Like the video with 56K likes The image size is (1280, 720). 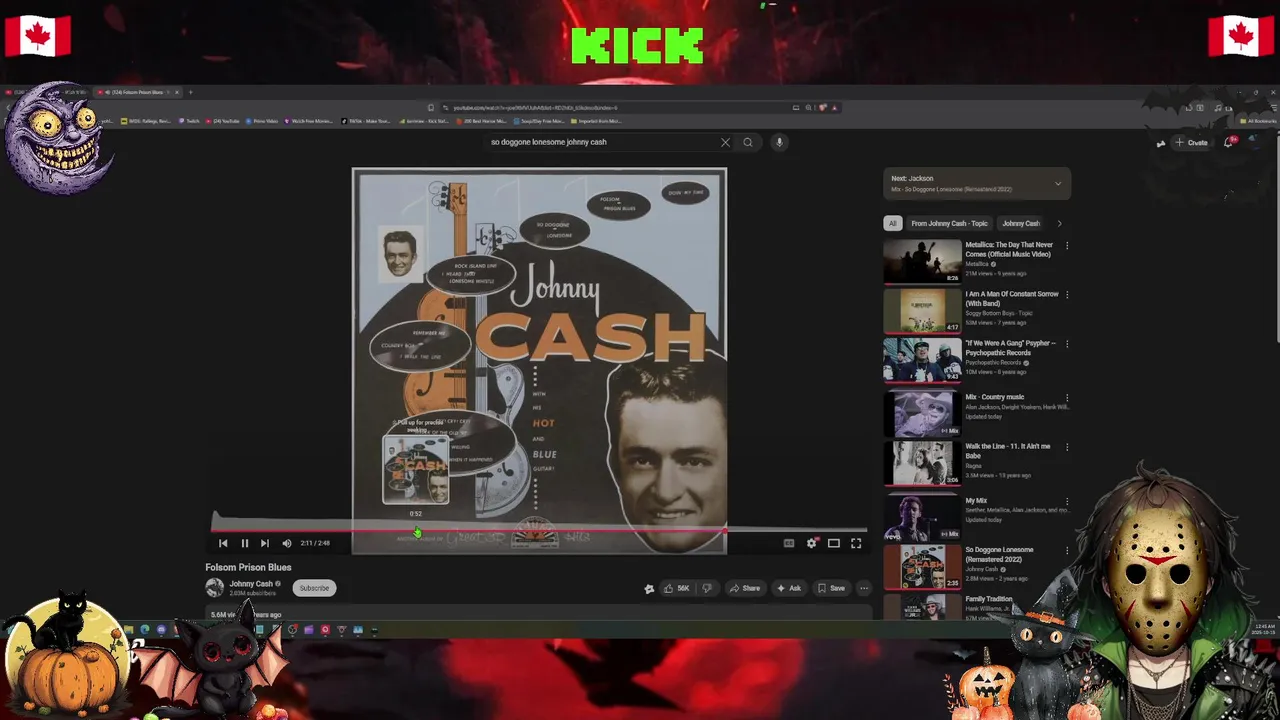tap(677, 588)
